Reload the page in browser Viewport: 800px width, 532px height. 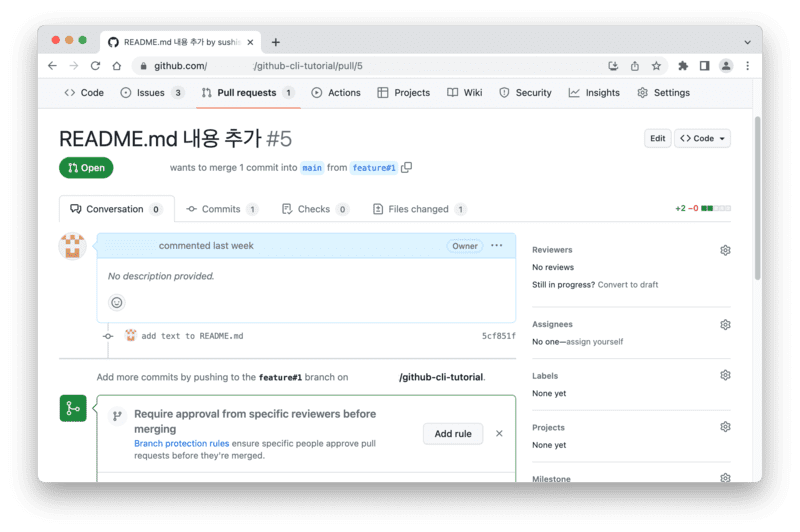click(x=95, y=66)
